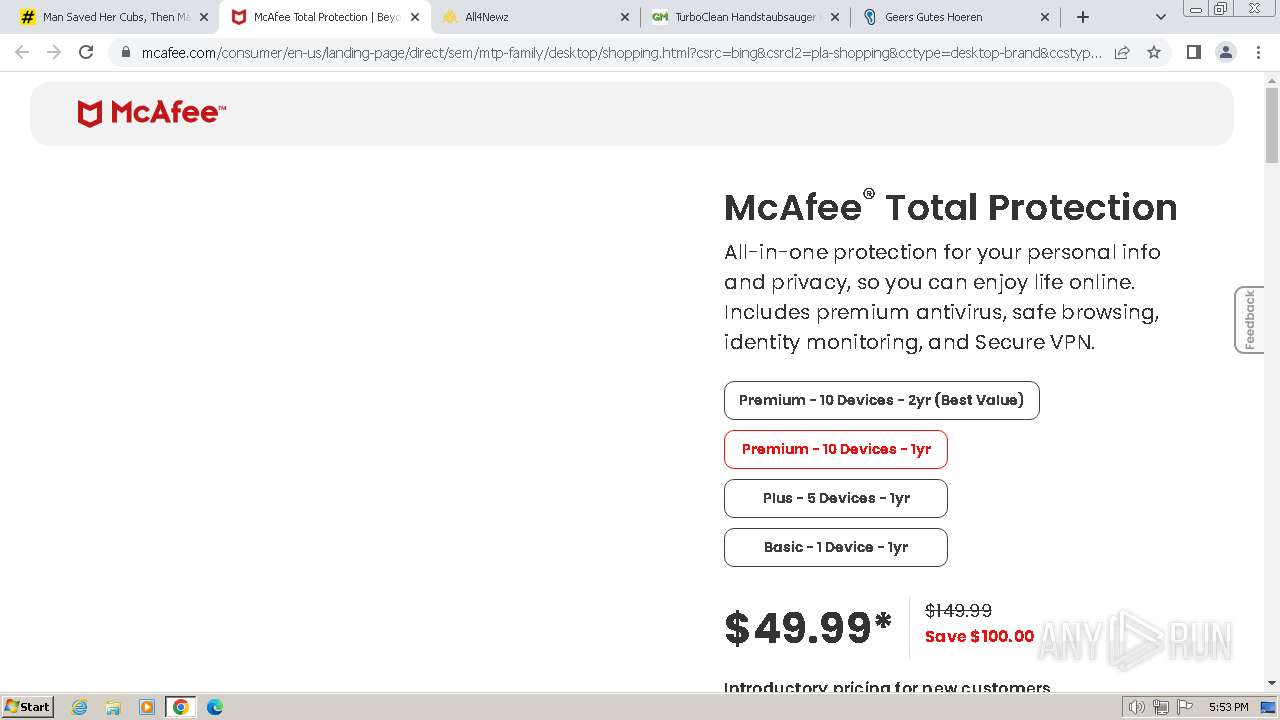Open the Chrome profile avatar icon
This screenshot has height=720, width=1280.
click(x=1225, y=52)
